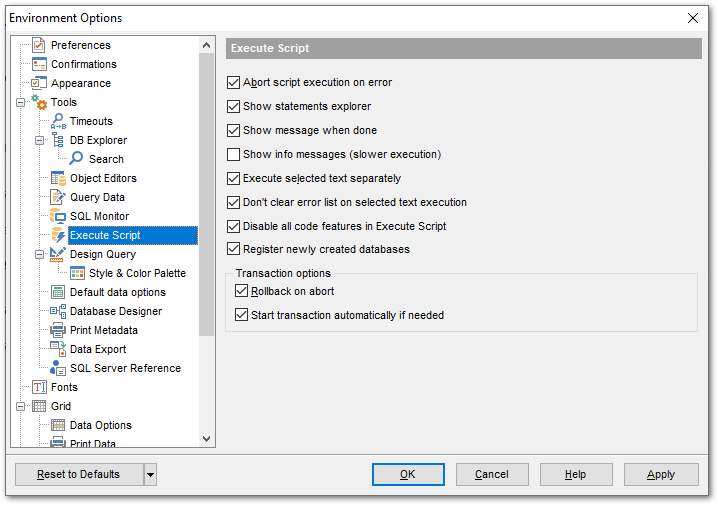Toggle Start transaction automatically if needed

(241, 315)
